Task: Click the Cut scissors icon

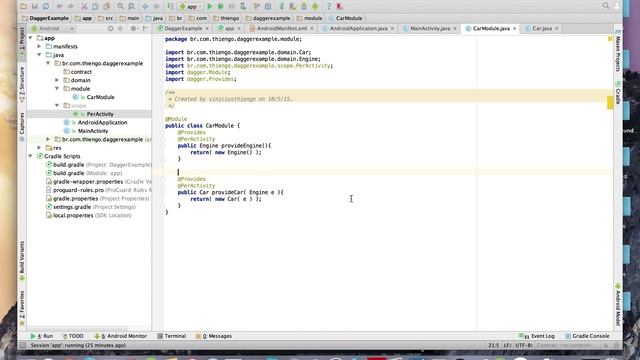Action: [x=84, y=6]
